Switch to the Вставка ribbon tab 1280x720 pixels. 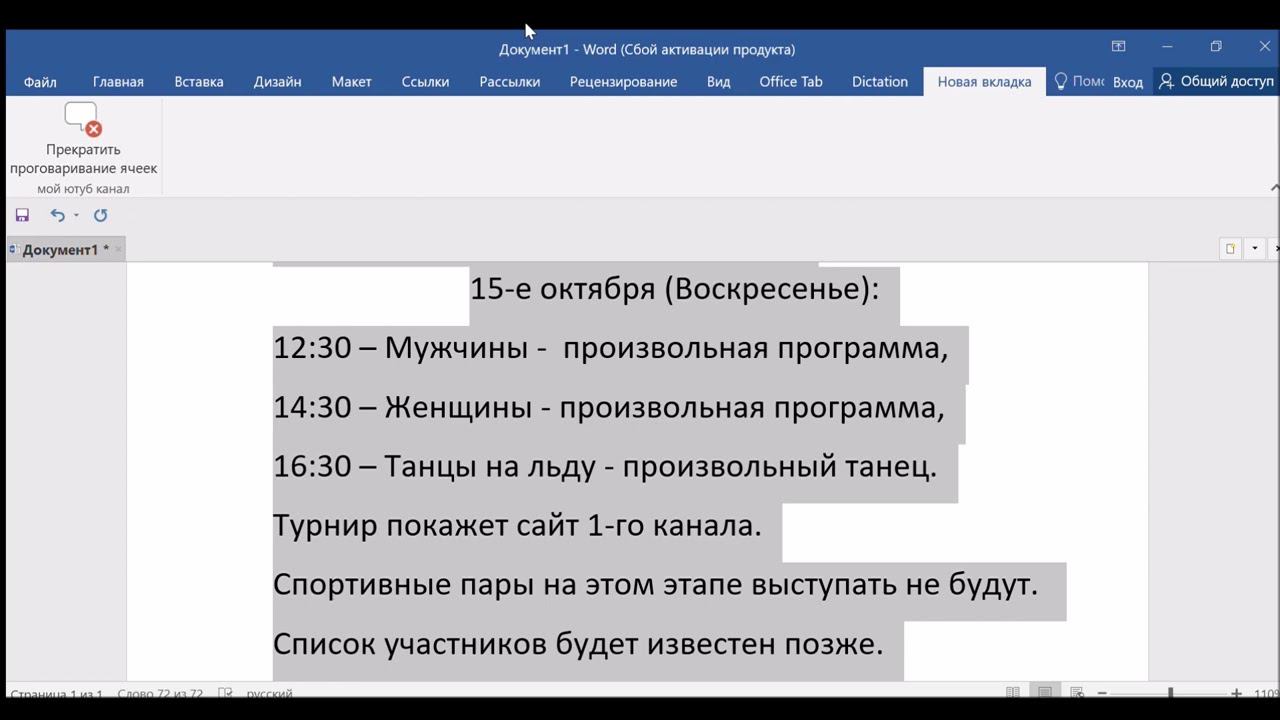tap(199, 82)
